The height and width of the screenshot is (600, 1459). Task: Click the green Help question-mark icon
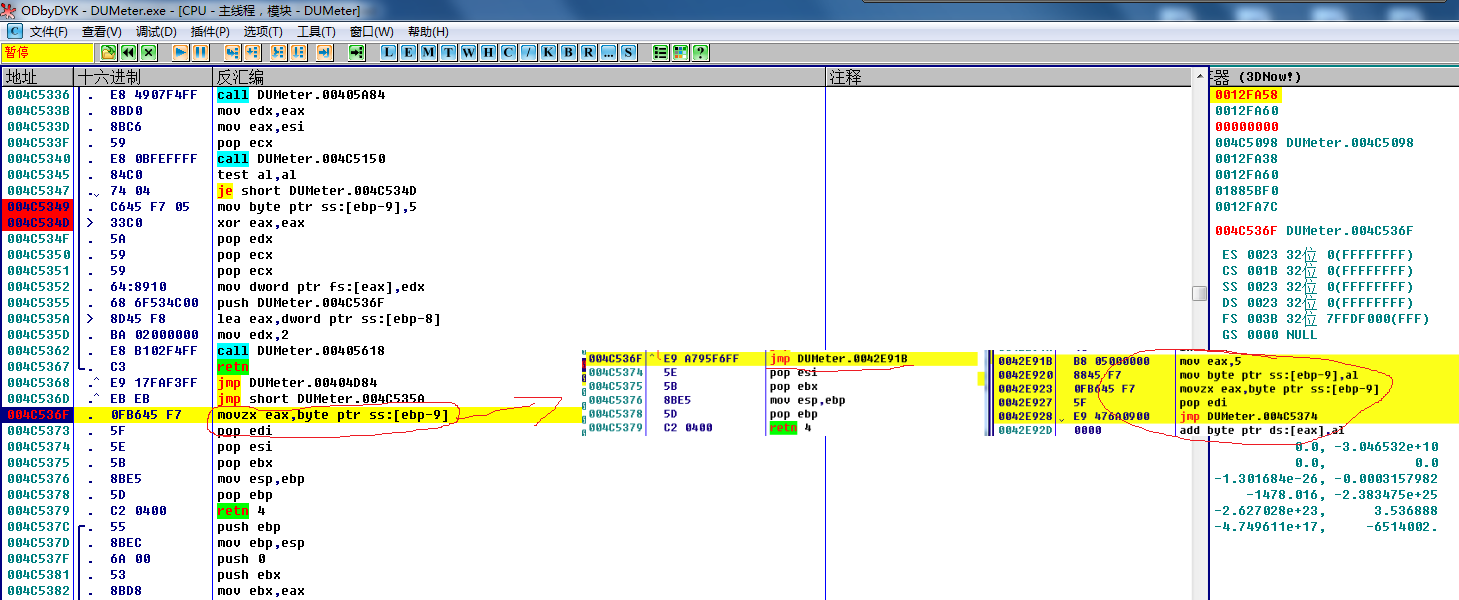701,52
